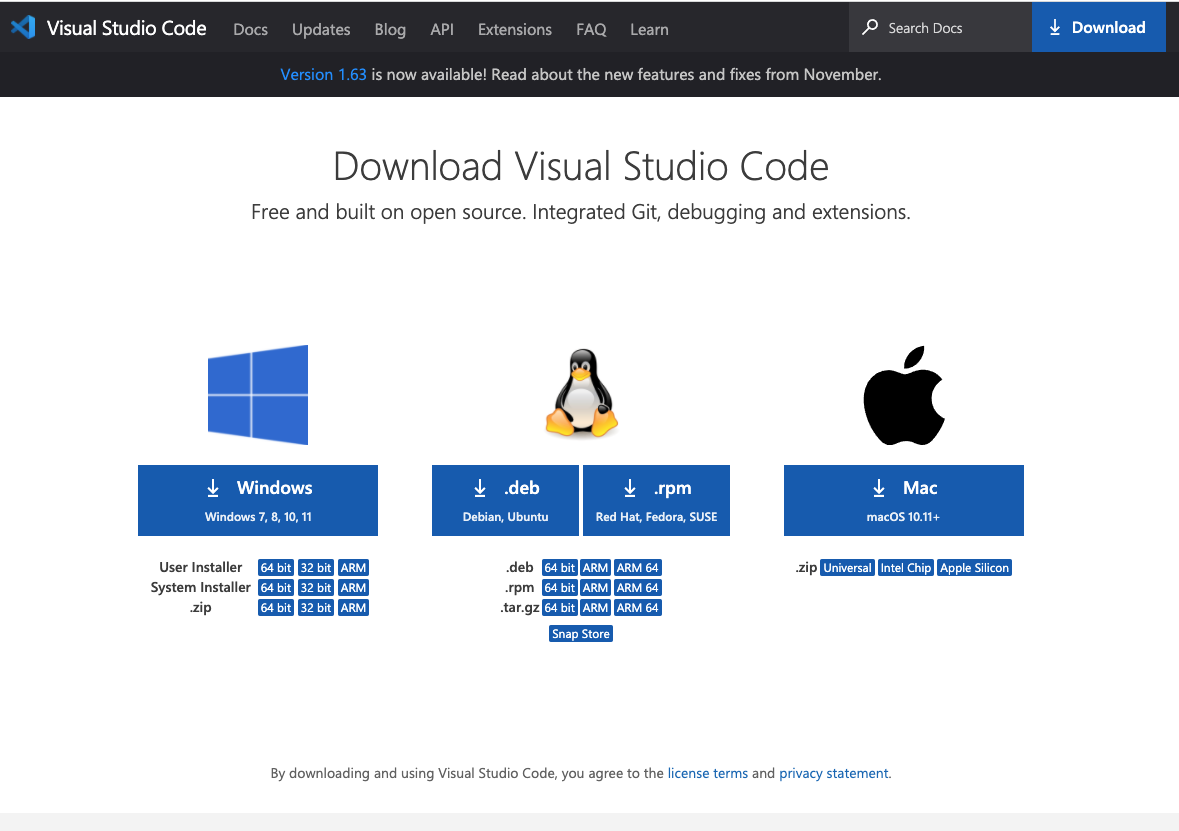The image size is (1179, 831).
Task: Click the '.tar.gz' label text
Action: [520, 608]
